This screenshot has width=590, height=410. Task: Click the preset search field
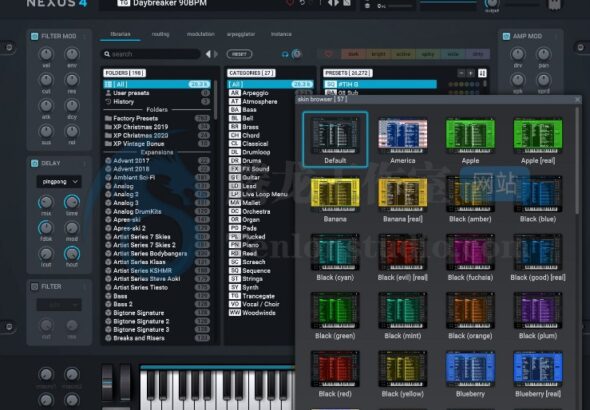(151, 54)
